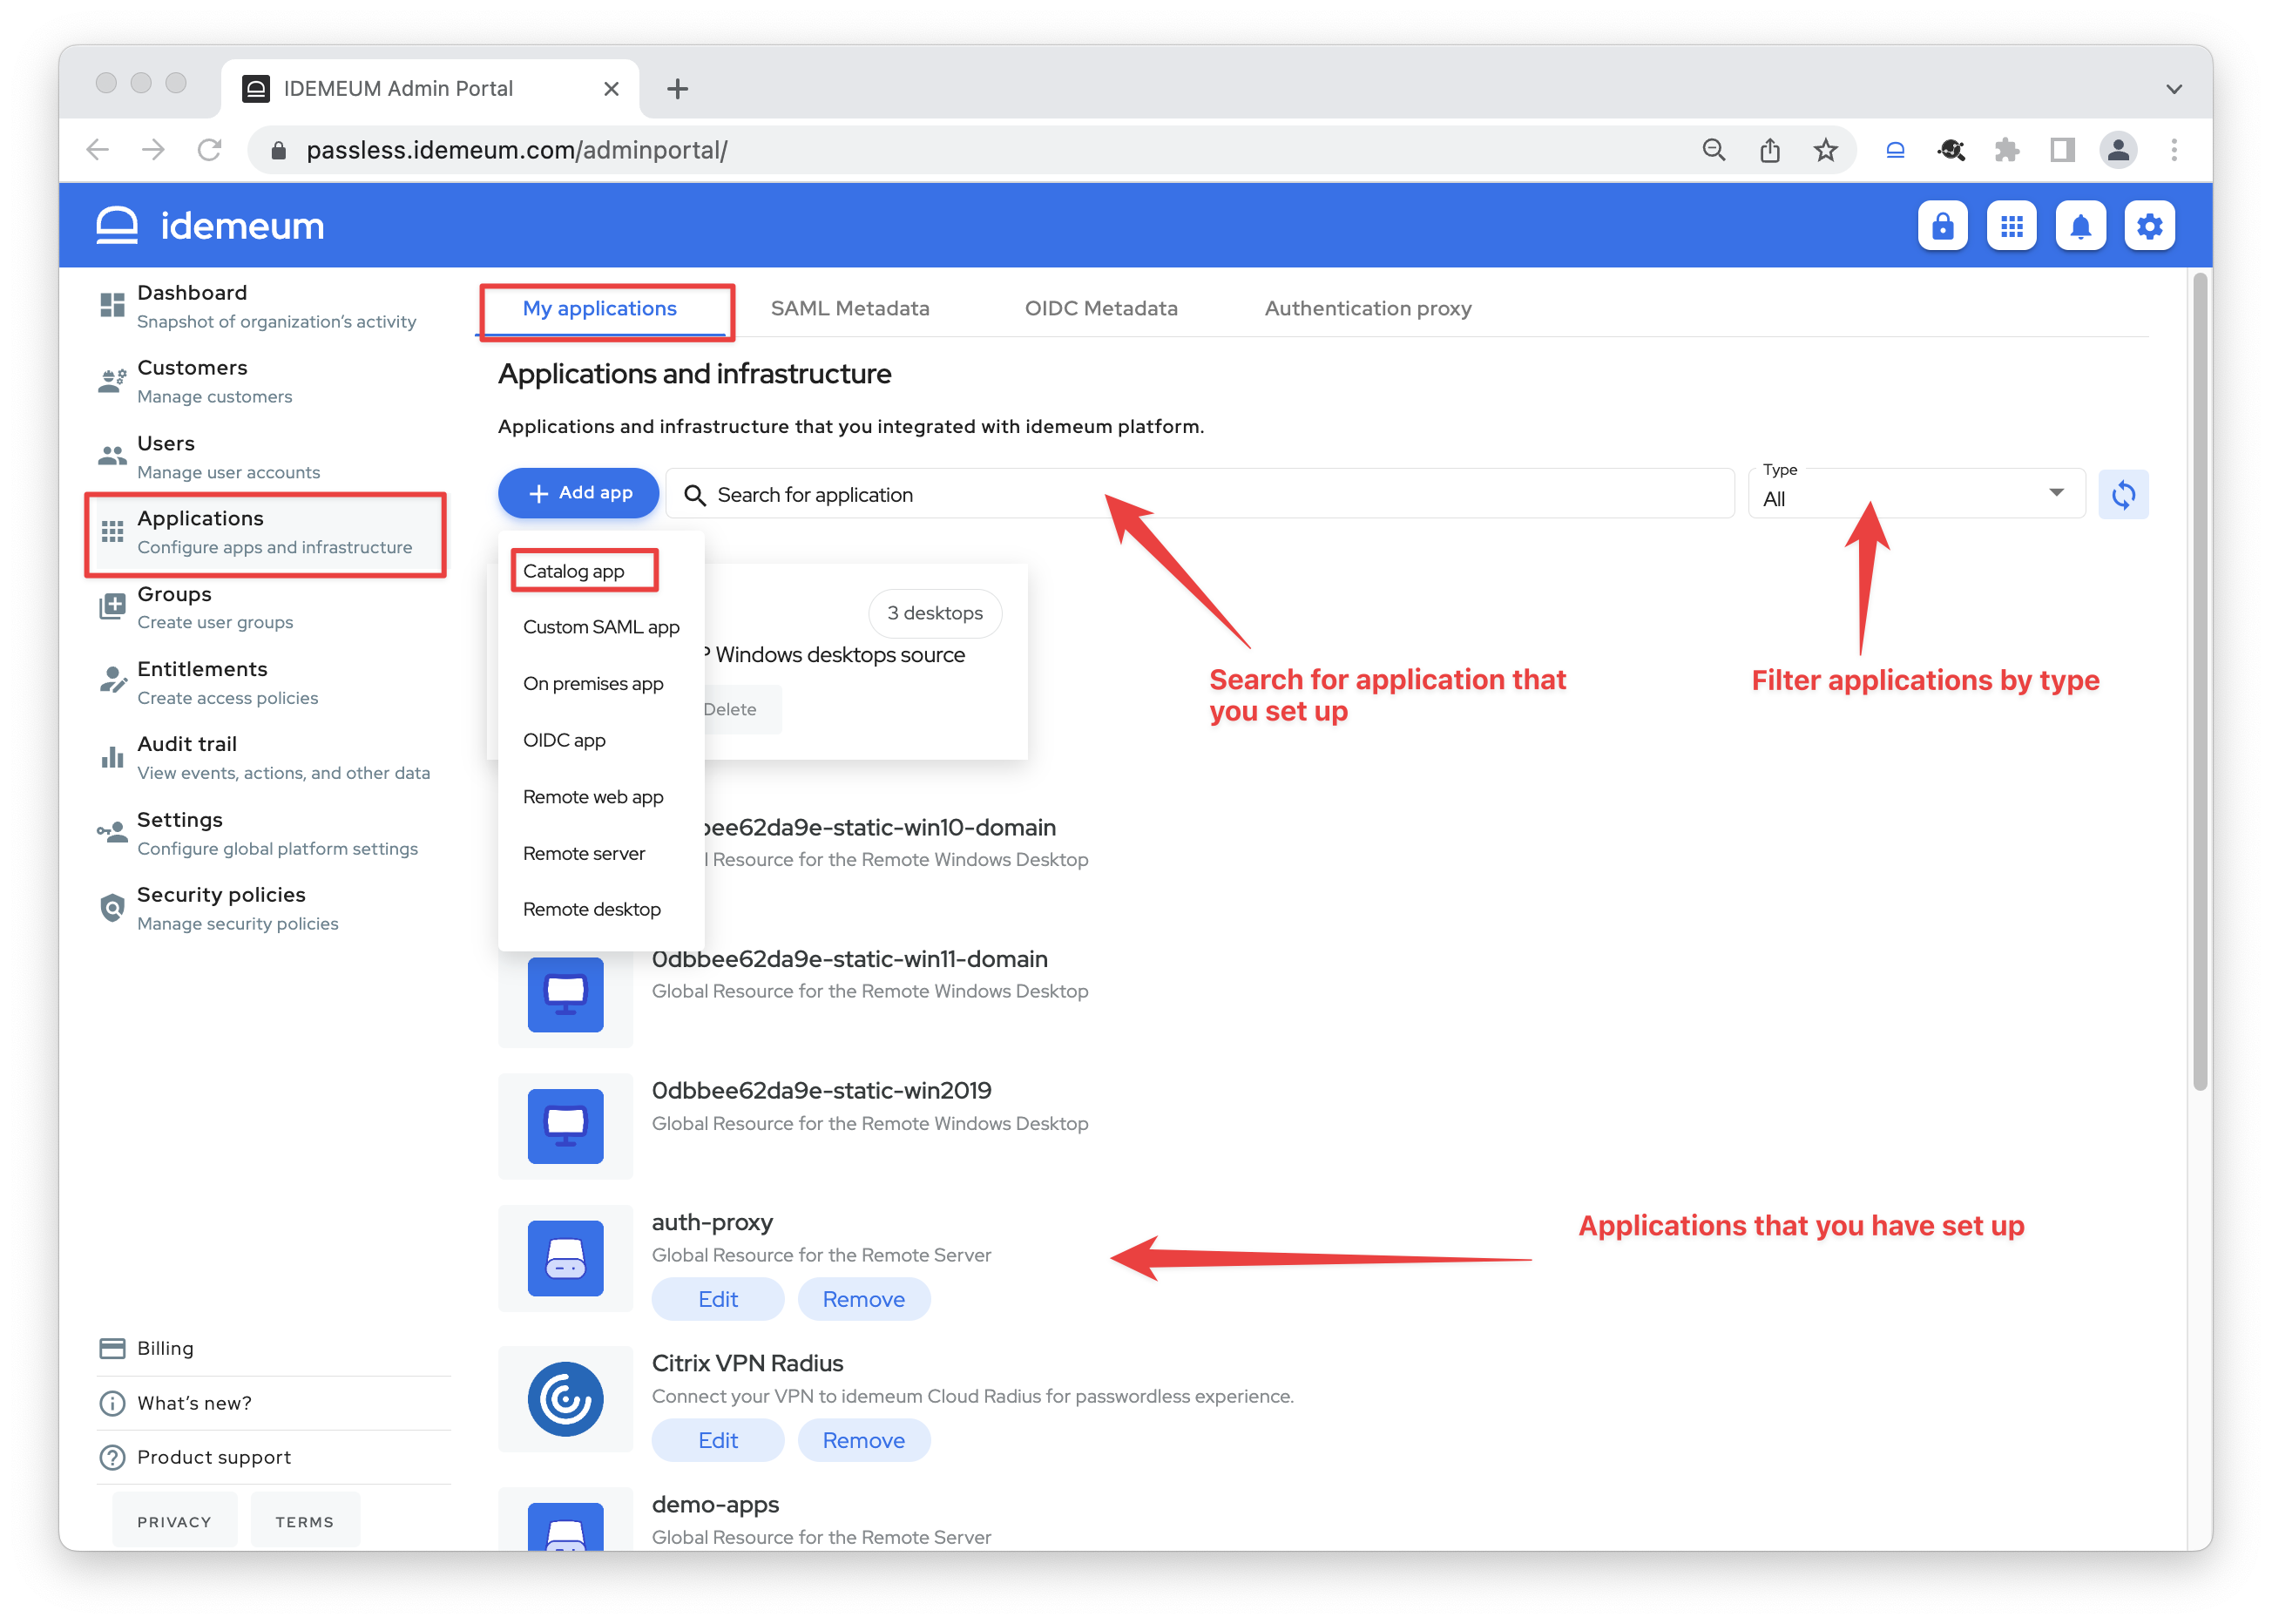2272x1624 pixels.
Task: Click the PRIVACY button
Action: (174, 1521)
